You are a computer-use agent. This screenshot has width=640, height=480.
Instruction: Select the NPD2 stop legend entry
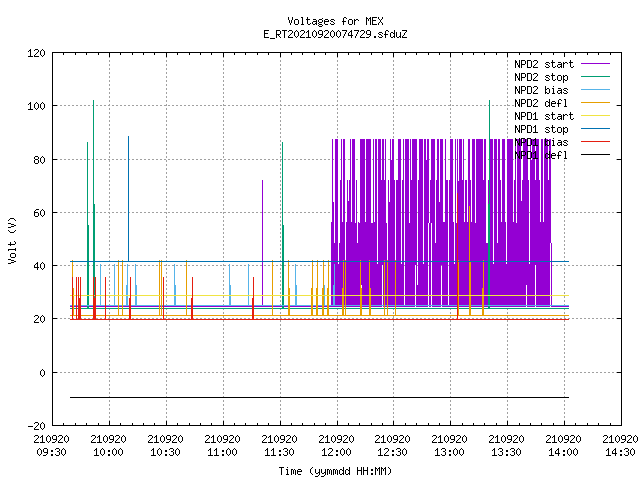[x=541, y=77]
